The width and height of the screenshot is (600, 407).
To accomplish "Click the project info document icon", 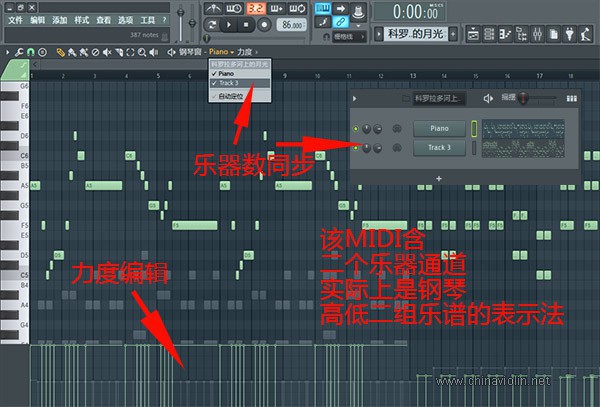I will point(553,34).
